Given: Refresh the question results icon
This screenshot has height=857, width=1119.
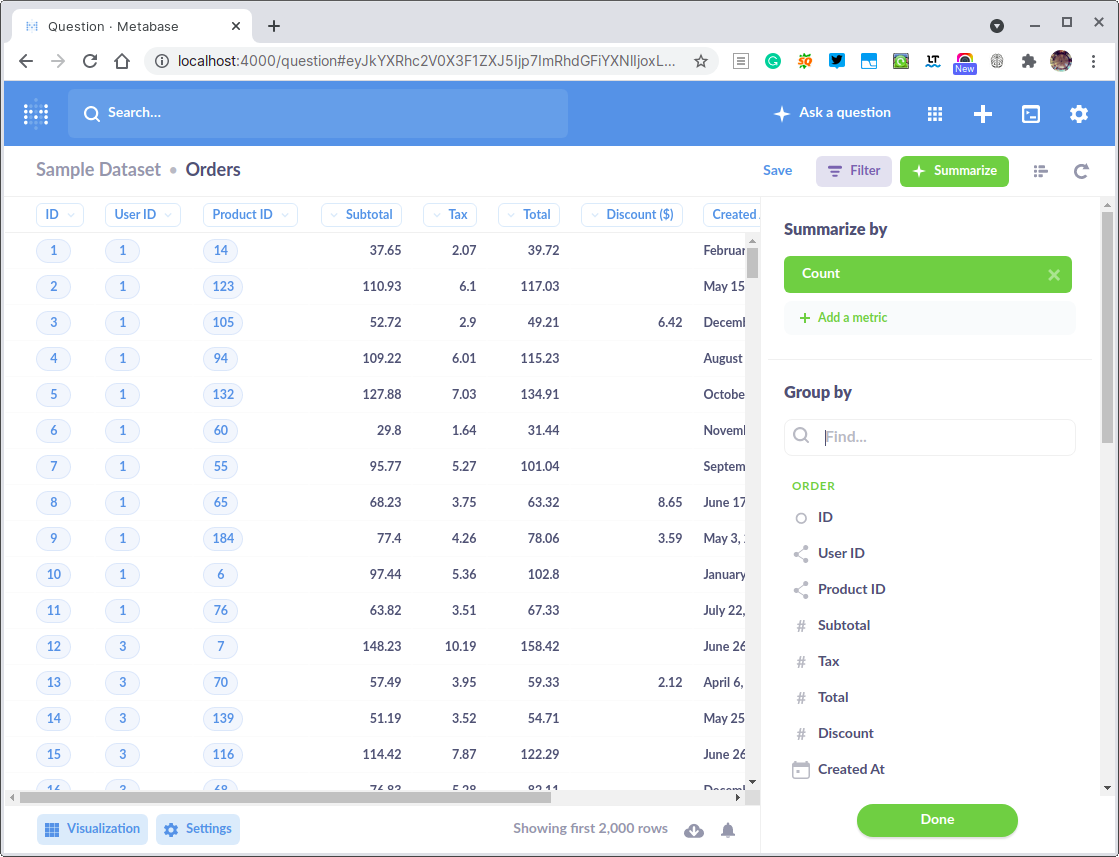Looking at the screenshot, I should tap(1080, 171).
